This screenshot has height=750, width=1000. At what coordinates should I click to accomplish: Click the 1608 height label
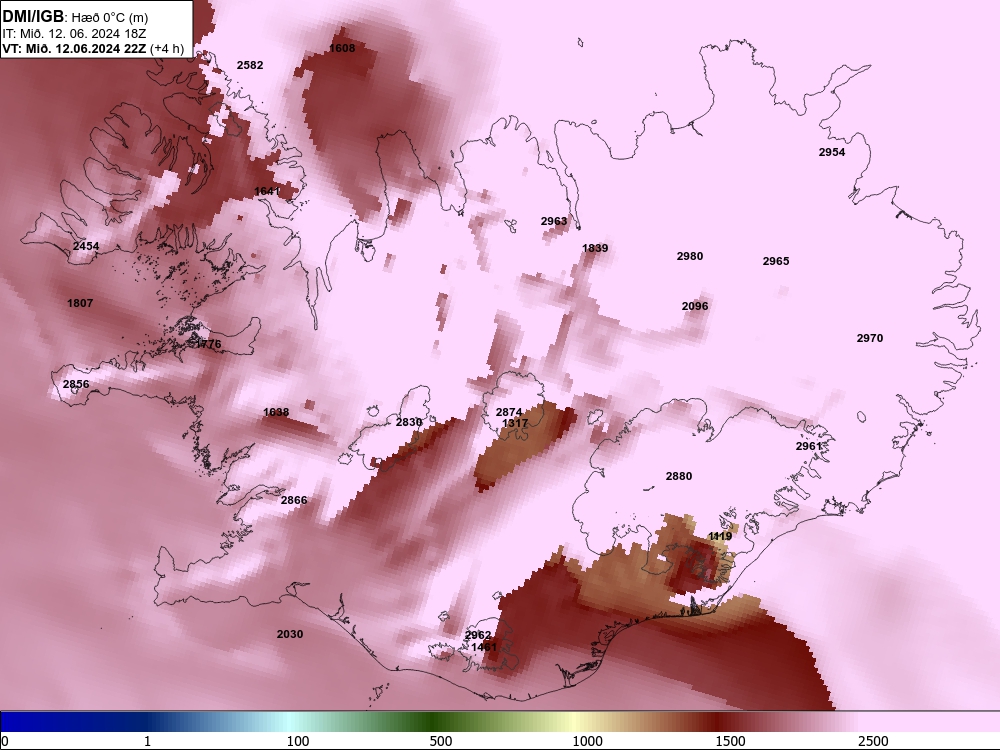[x=342, y=48]
